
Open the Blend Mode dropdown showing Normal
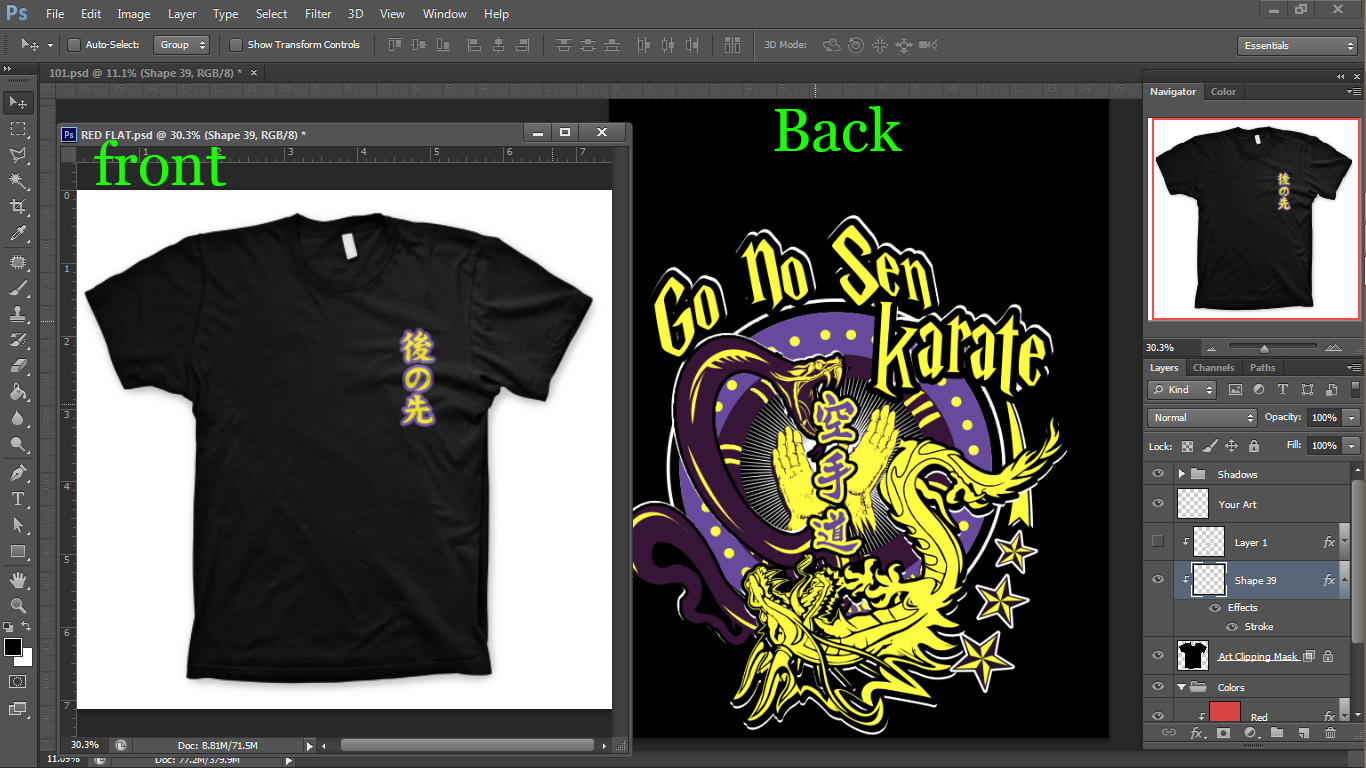click(x=1201, y=417)
